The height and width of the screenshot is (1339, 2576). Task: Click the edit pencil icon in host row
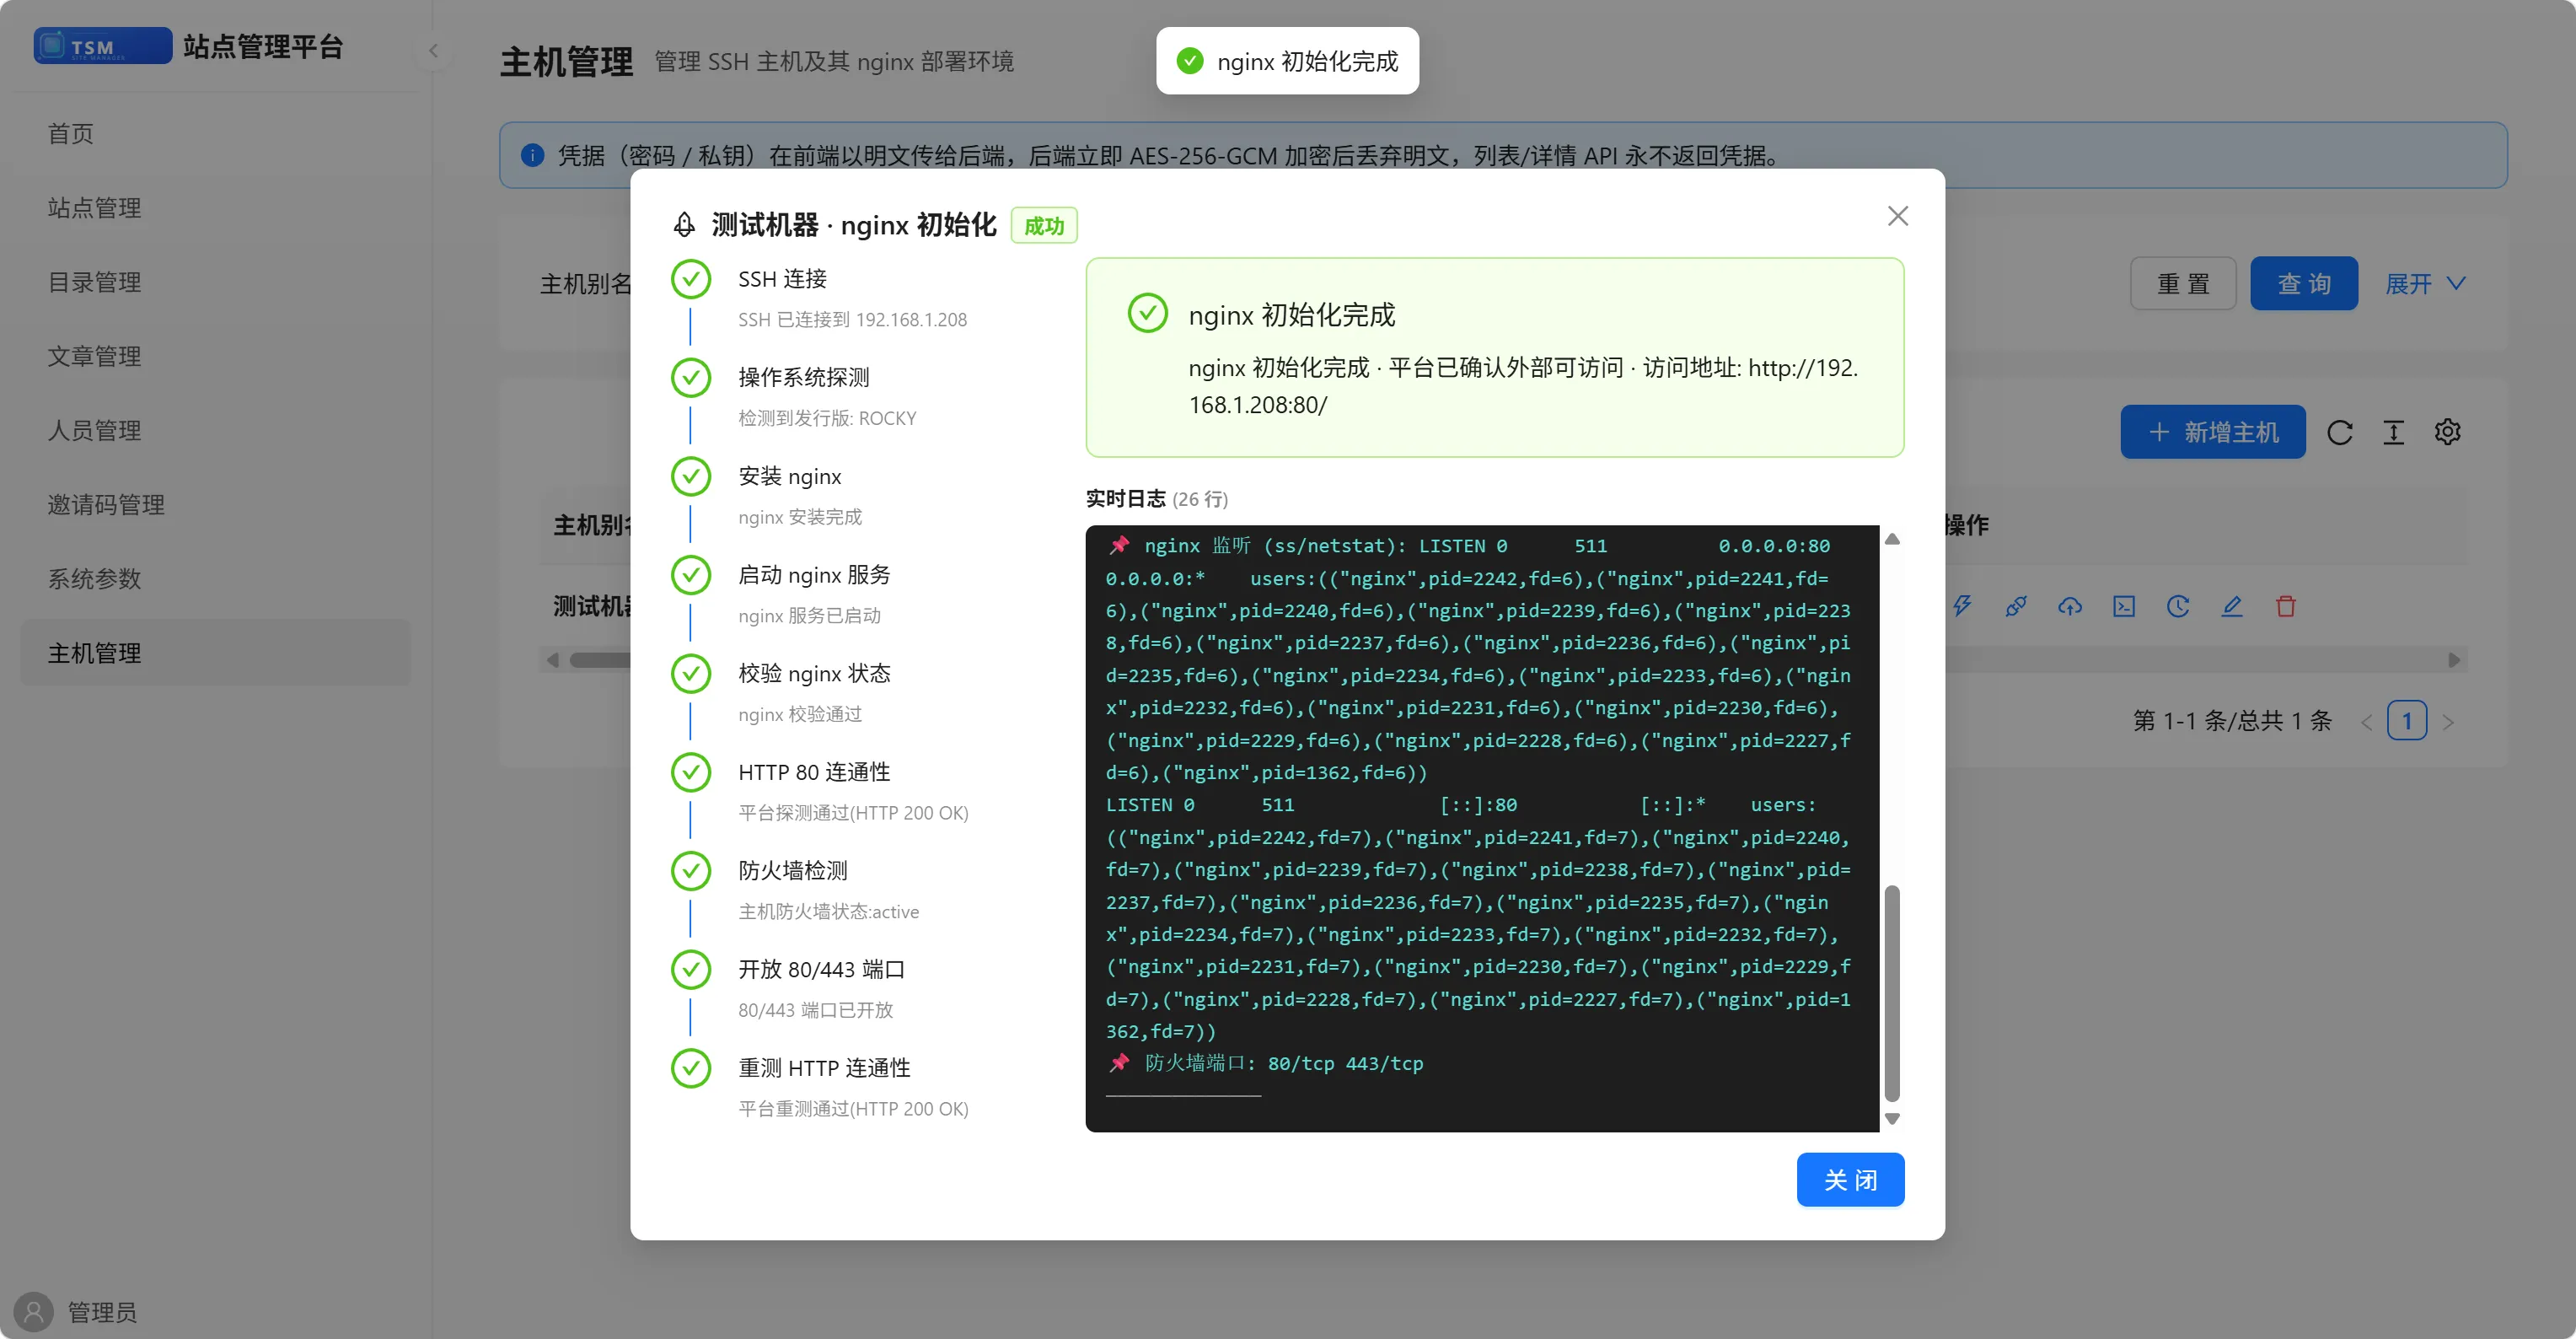click(2232, 606)
